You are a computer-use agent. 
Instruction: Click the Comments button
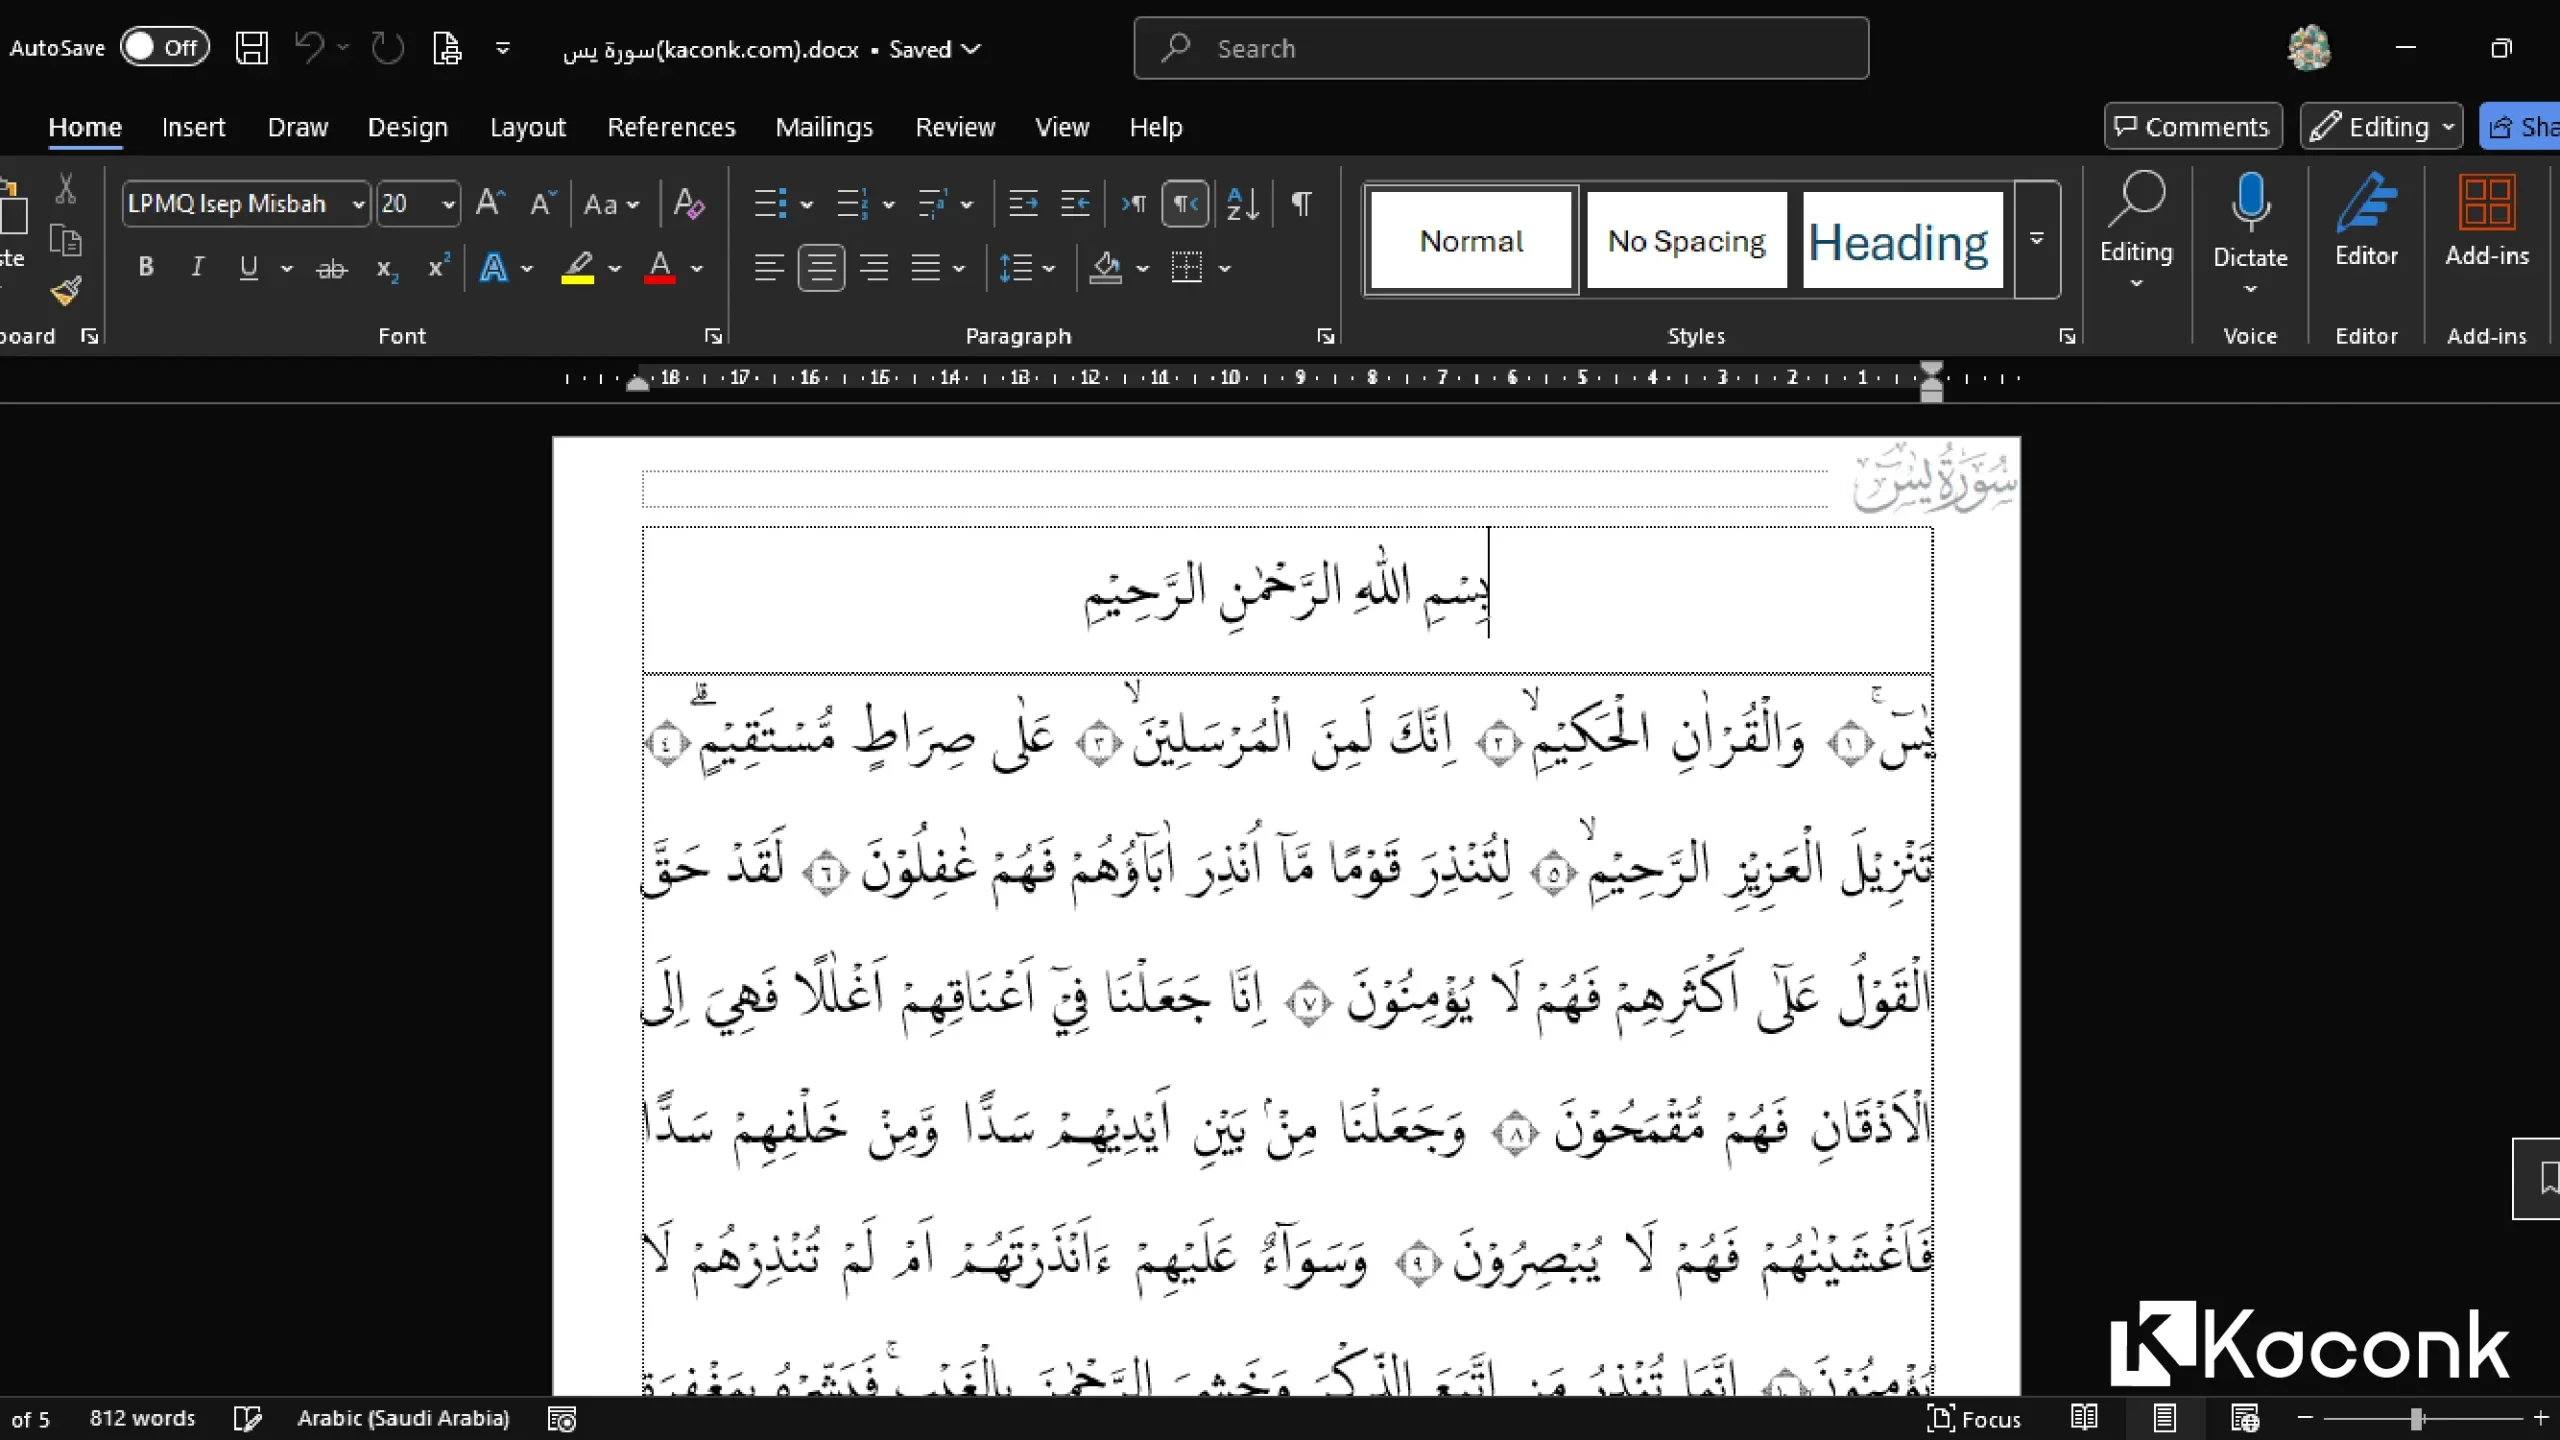tap(2192, 127)
